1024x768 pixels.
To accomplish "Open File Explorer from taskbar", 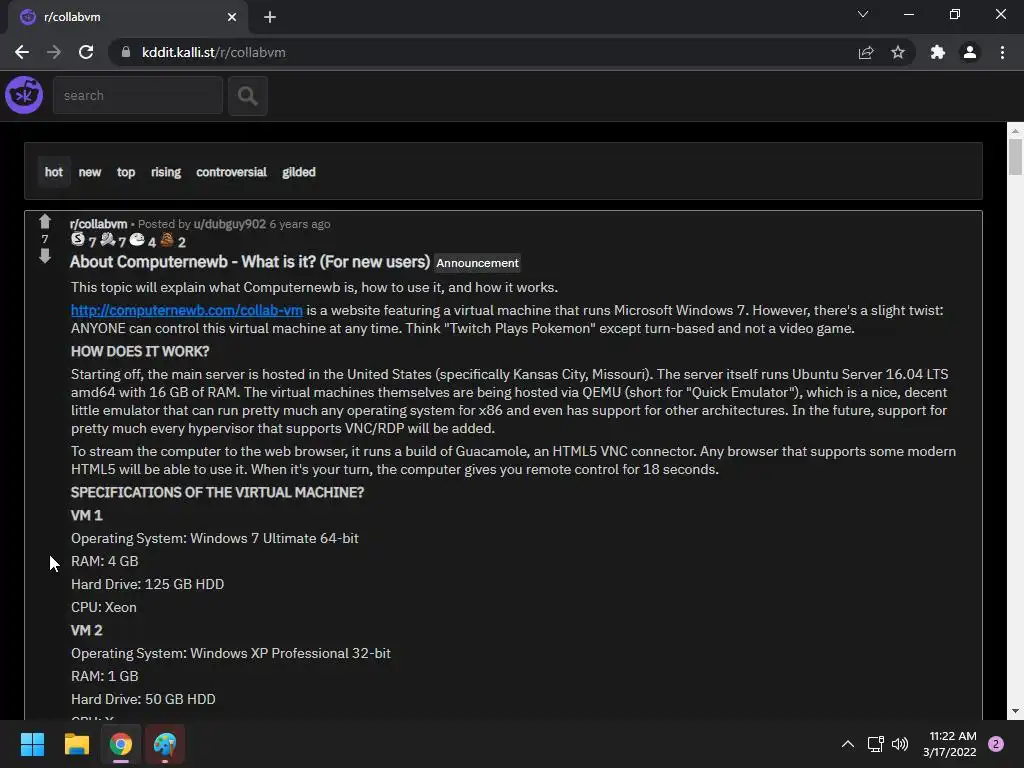I will pos(76,744).
